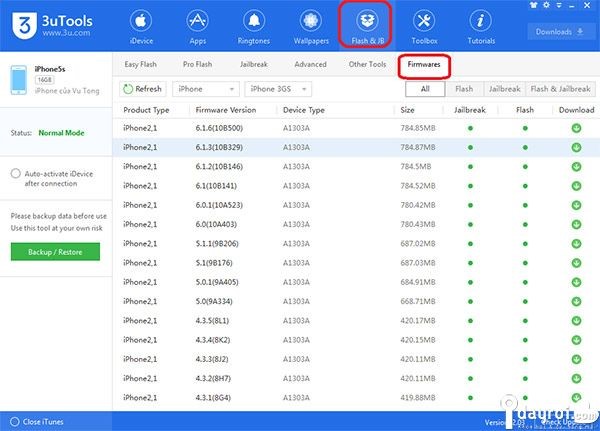
Task: Select the Flash & JB section
Action: click(x=366, y=27)
